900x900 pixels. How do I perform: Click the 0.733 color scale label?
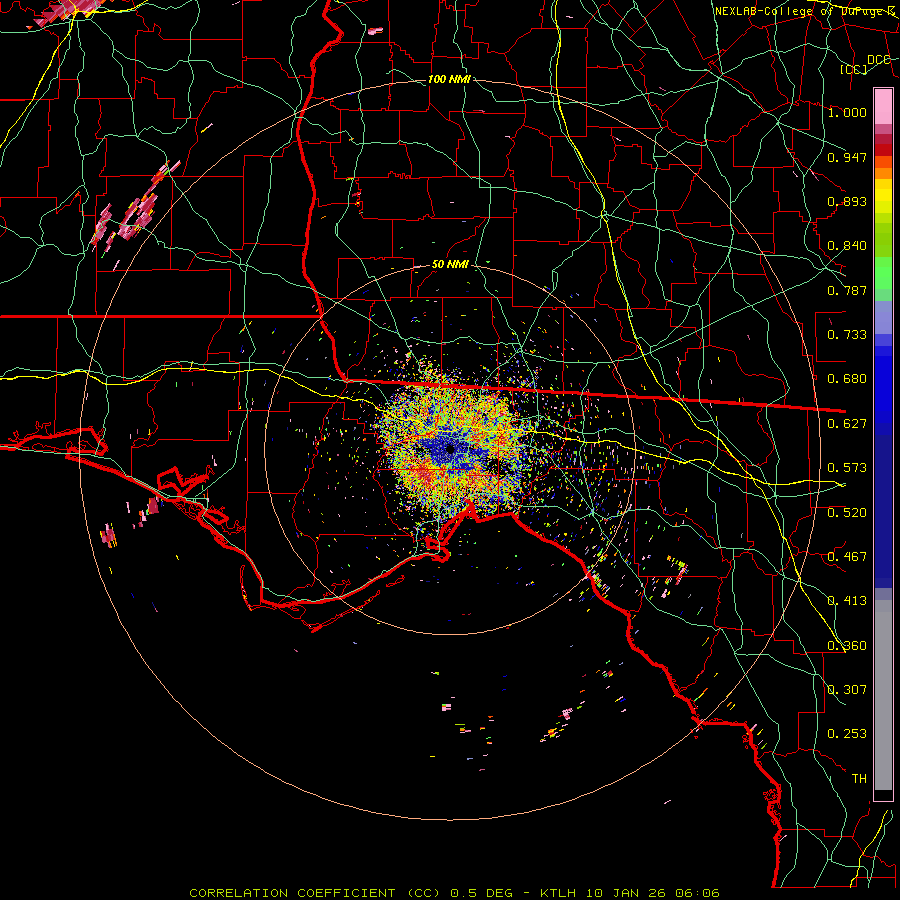847,335
